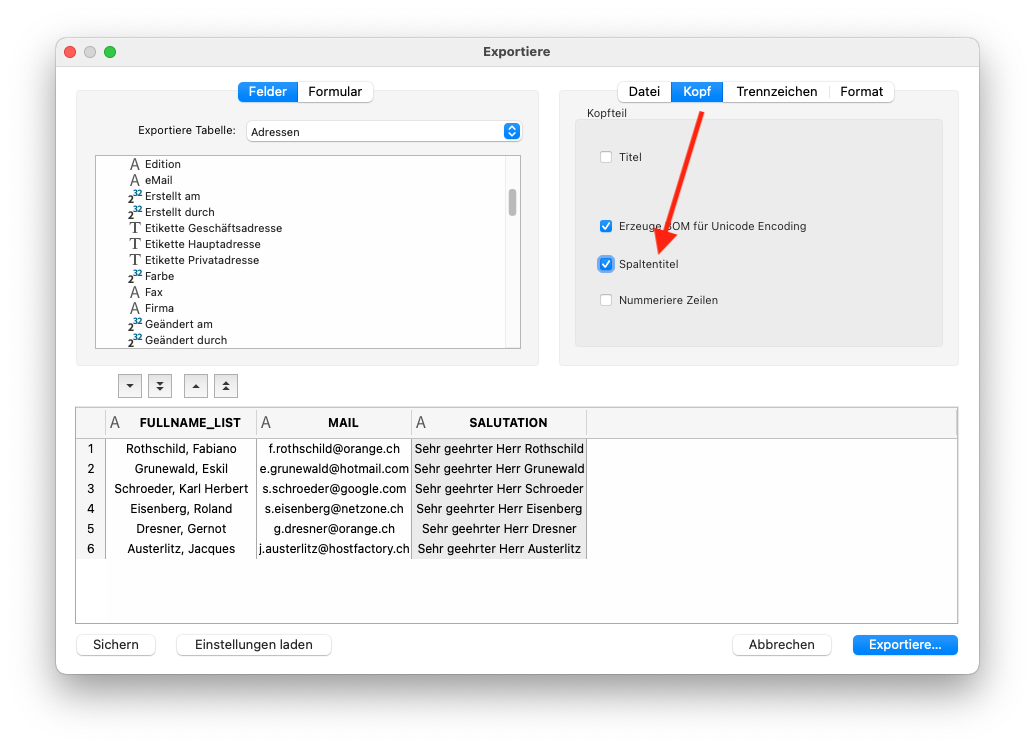Screen dimensions: 1035x748
Task: Select the Farbe field
Action: 160,276
